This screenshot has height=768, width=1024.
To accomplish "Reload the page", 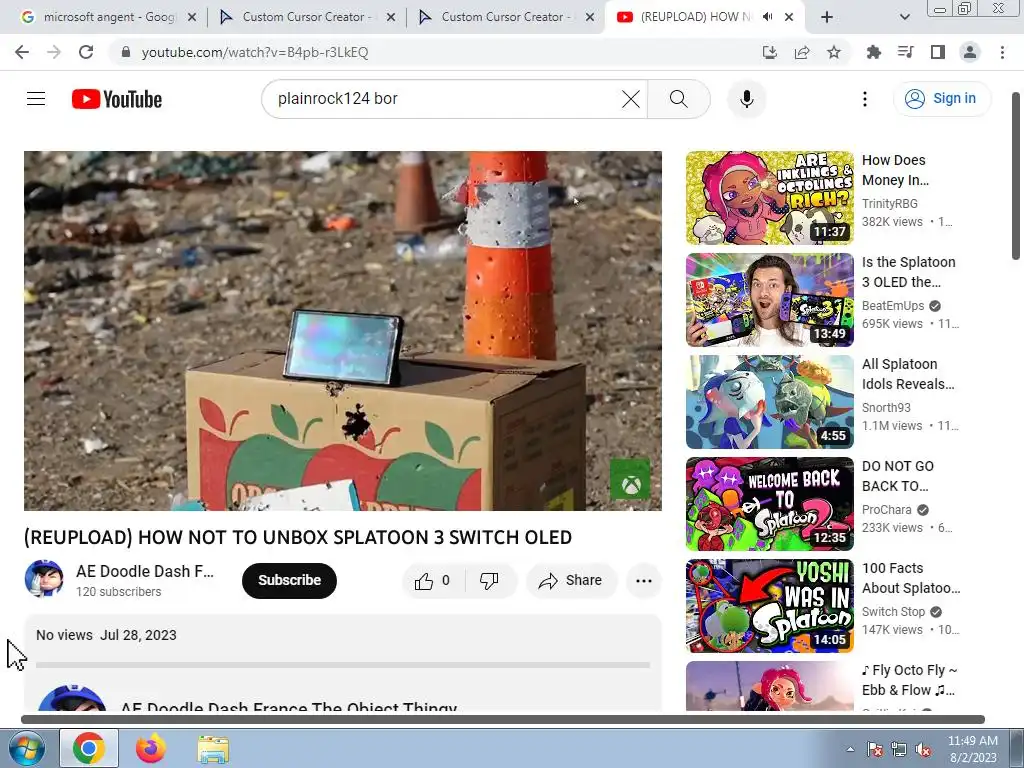I will (x=86, y=52).
